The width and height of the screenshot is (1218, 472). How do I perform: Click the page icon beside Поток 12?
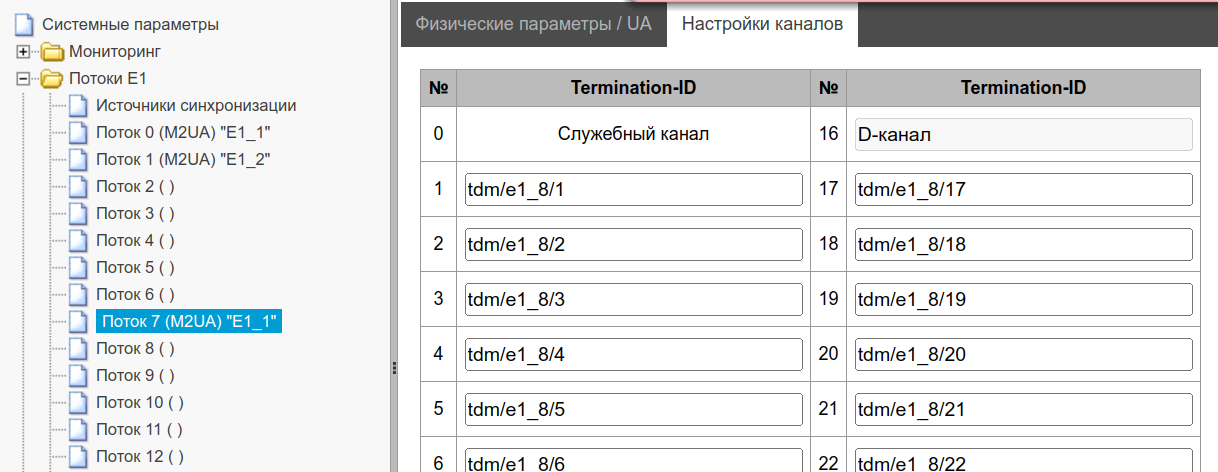click(x=79, y=456)
